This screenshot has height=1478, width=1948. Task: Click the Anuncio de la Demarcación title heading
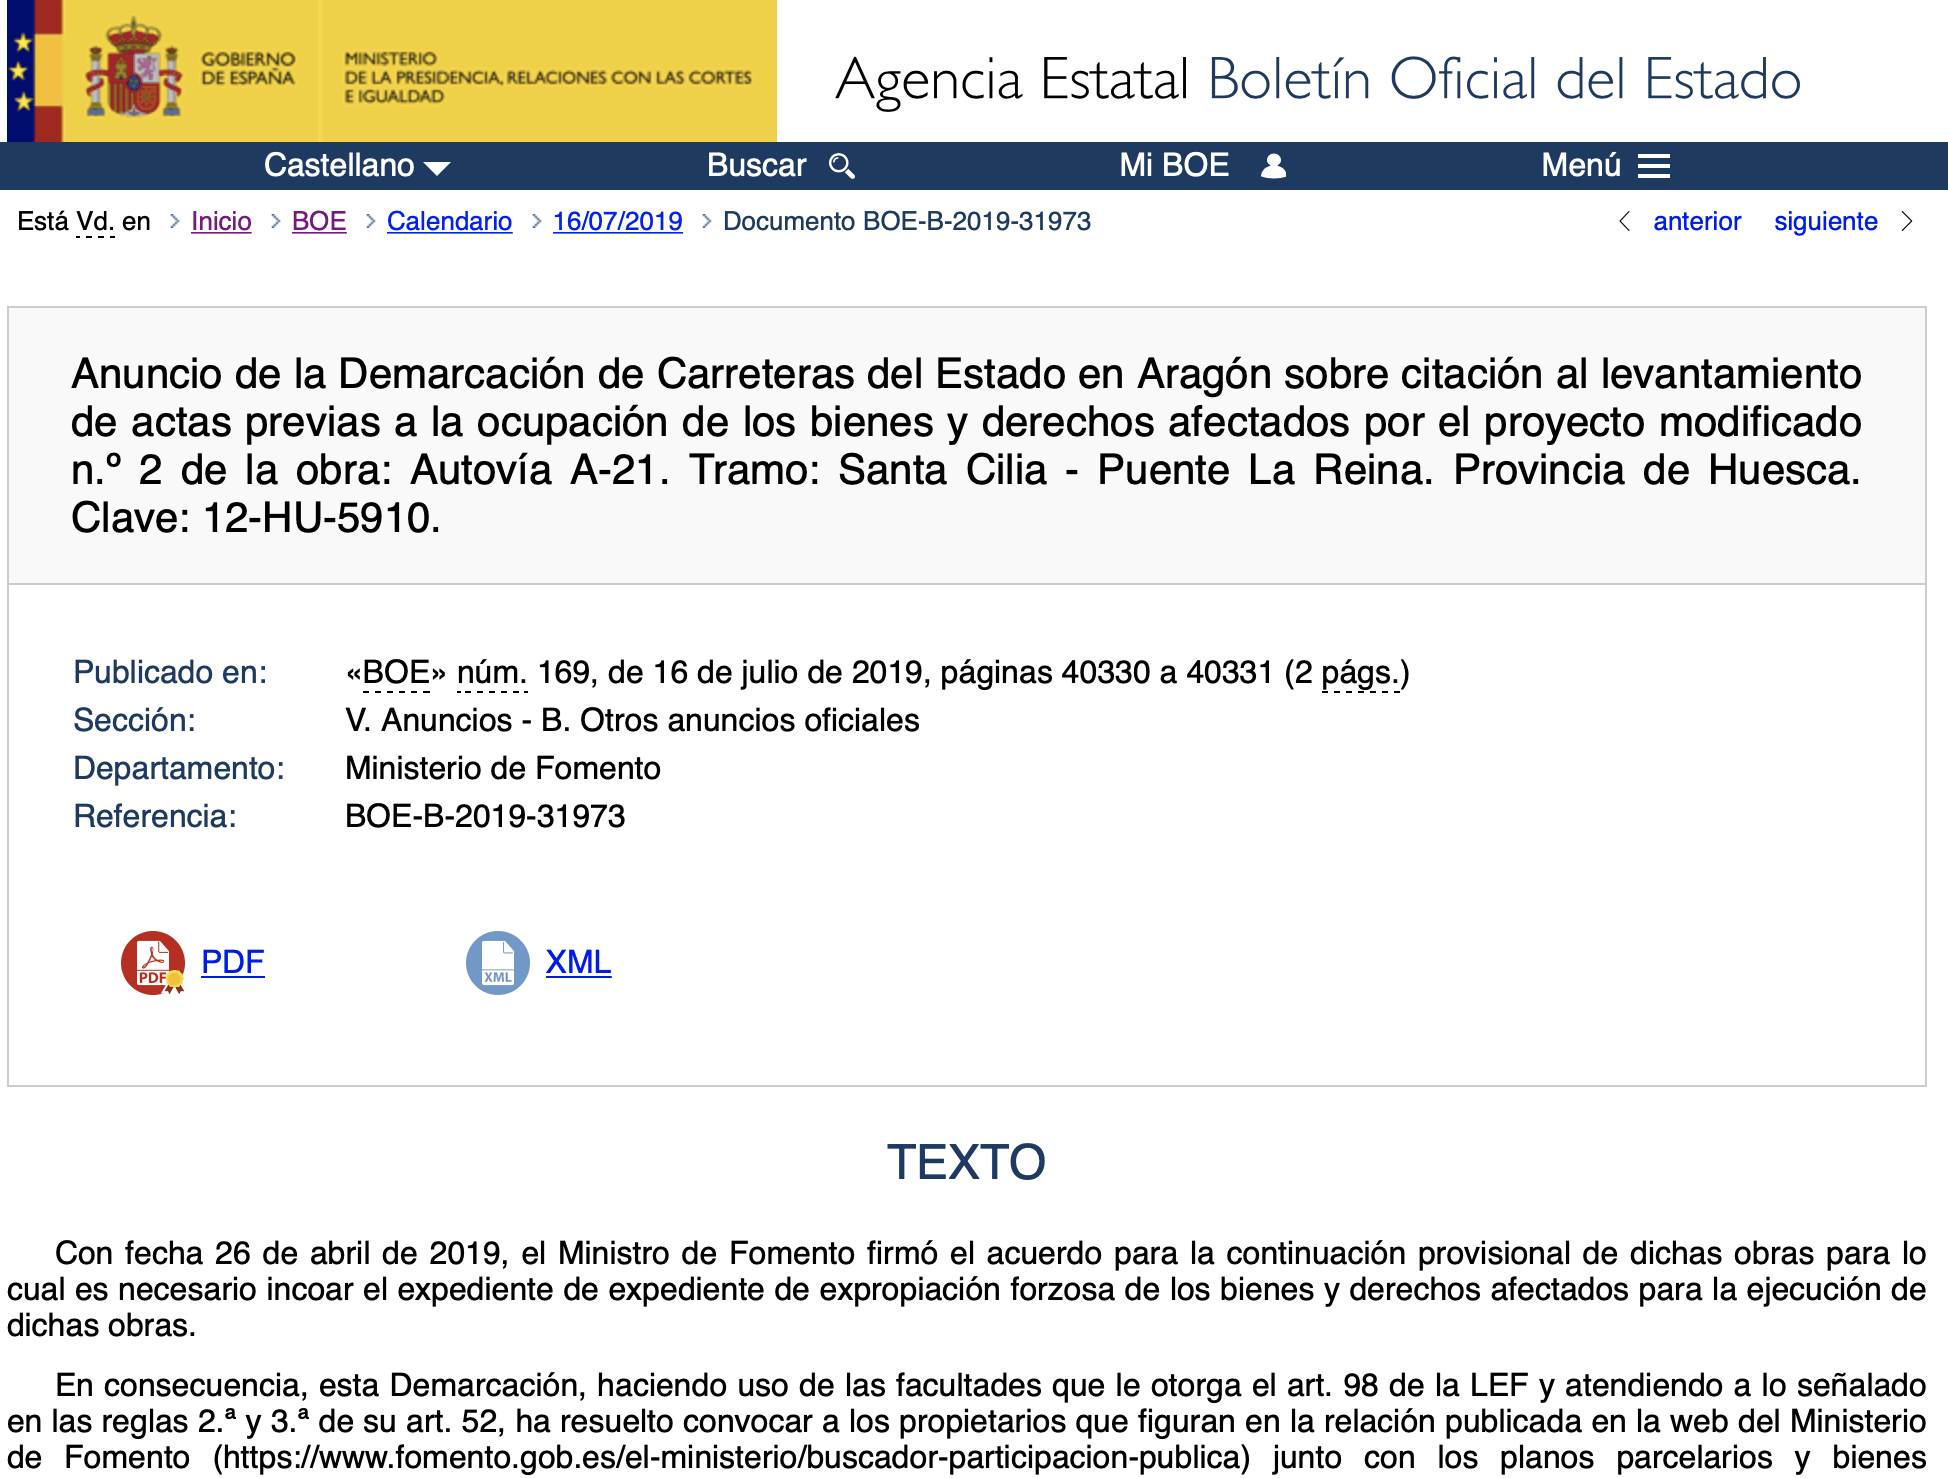pos(966,446)
